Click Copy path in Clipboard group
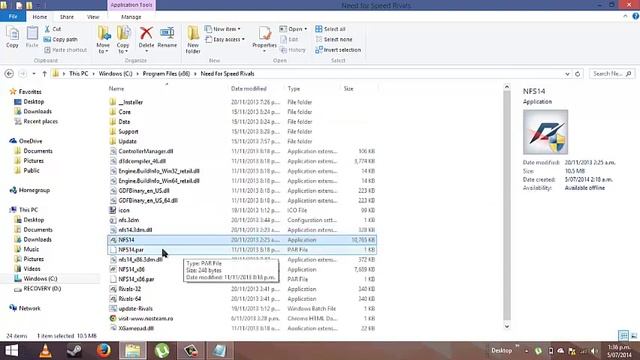The height and width of the screenshot is (360, 640). (x=60, y=40)
